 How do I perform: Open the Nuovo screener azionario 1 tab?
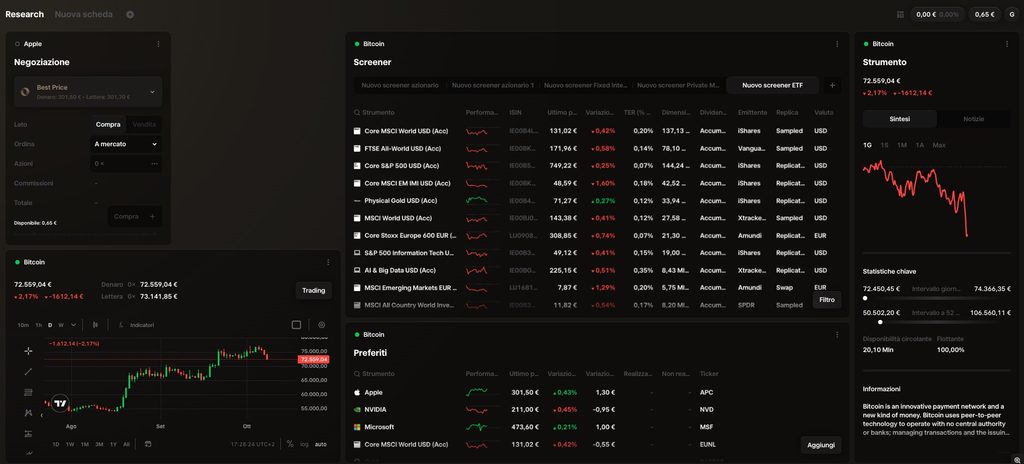[x=492, y=85]
